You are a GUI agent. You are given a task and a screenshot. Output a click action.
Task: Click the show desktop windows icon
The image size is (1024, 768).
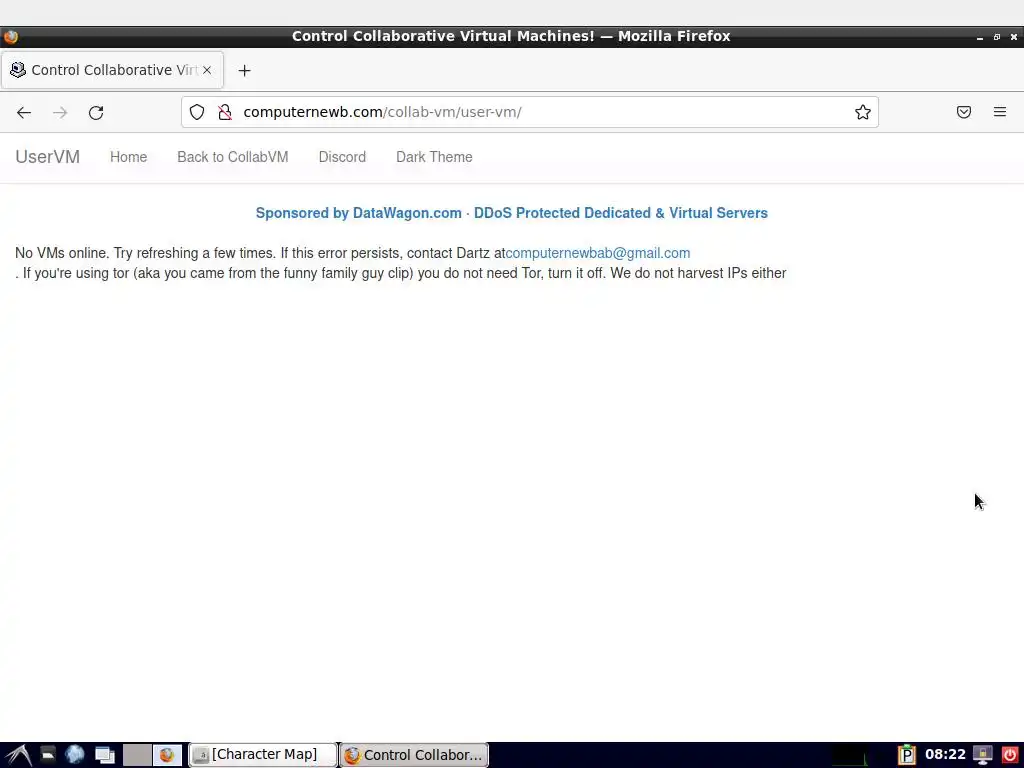(104, 755)
